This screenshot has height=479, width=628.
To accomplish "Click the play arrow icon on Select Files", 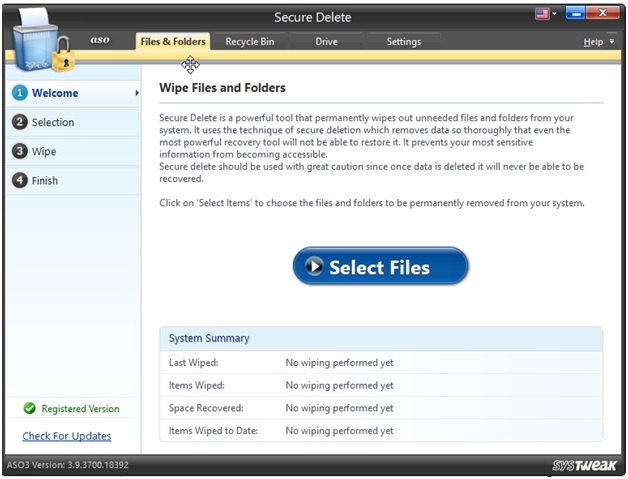I will (x=314, y=267).
